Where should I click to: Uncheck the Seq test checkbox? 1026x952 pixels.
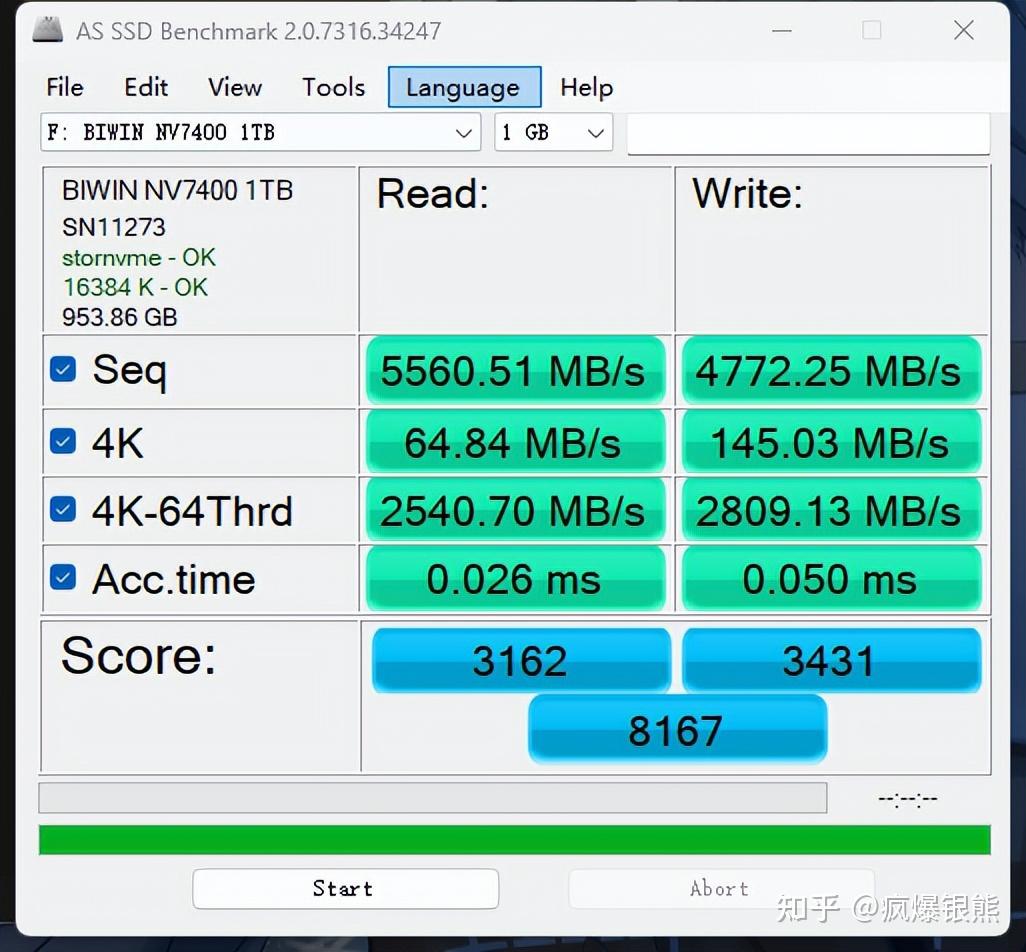pyautogui.click(x=63, y=370)
